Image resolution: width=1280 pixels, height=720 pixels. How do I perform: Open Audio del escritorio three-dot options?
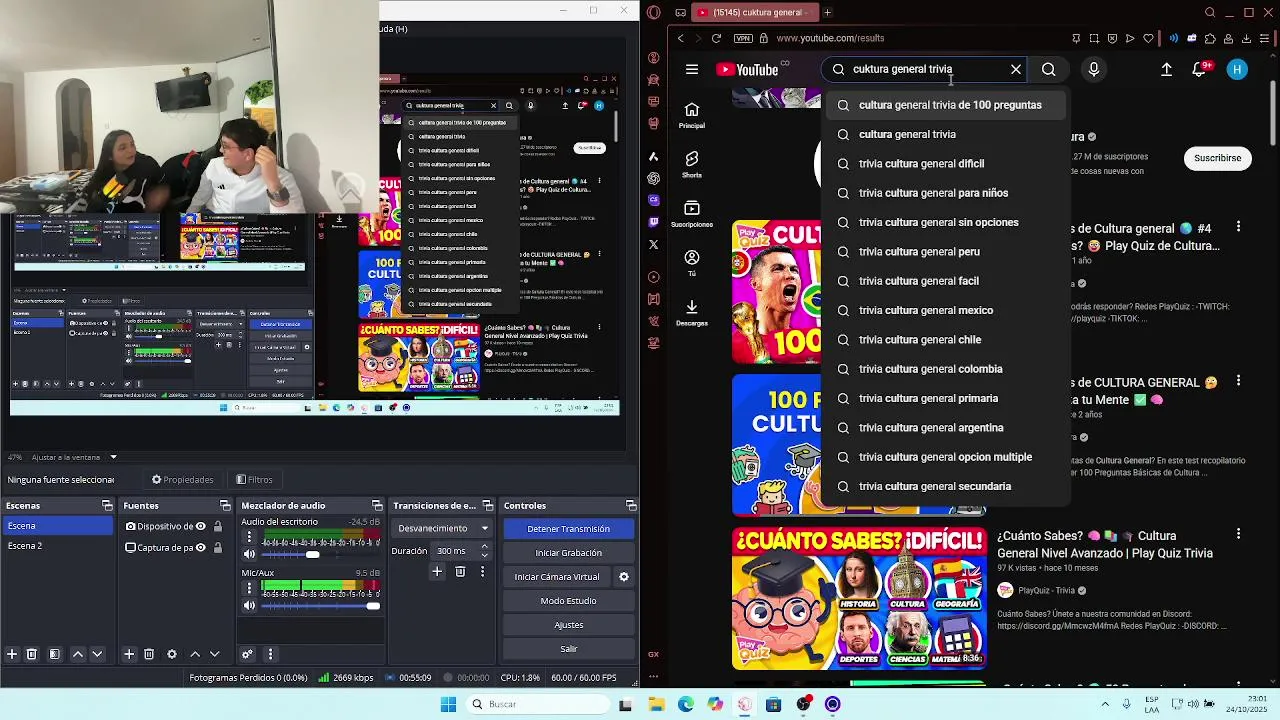[250, 537]
